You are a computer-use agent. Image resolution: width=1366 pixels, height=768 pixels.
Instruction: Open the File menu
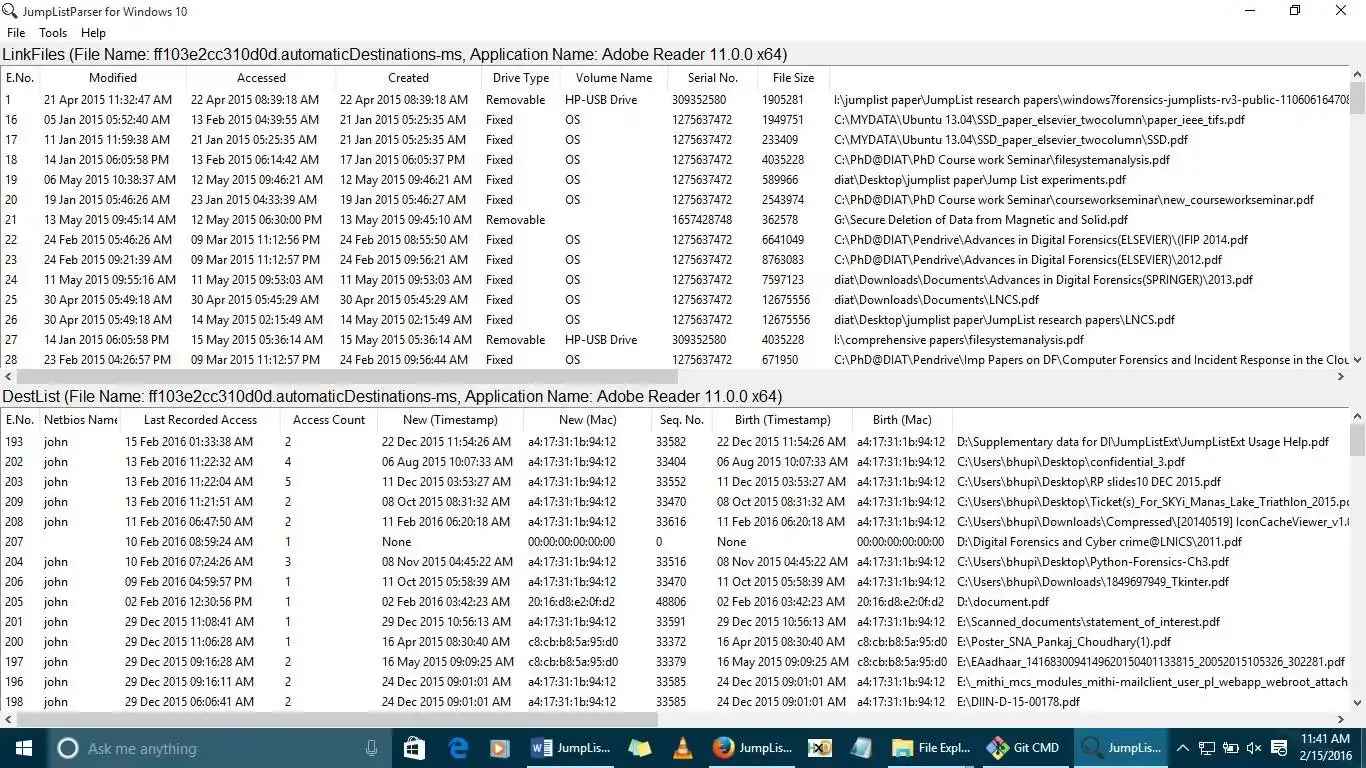[x=16, y=33]
